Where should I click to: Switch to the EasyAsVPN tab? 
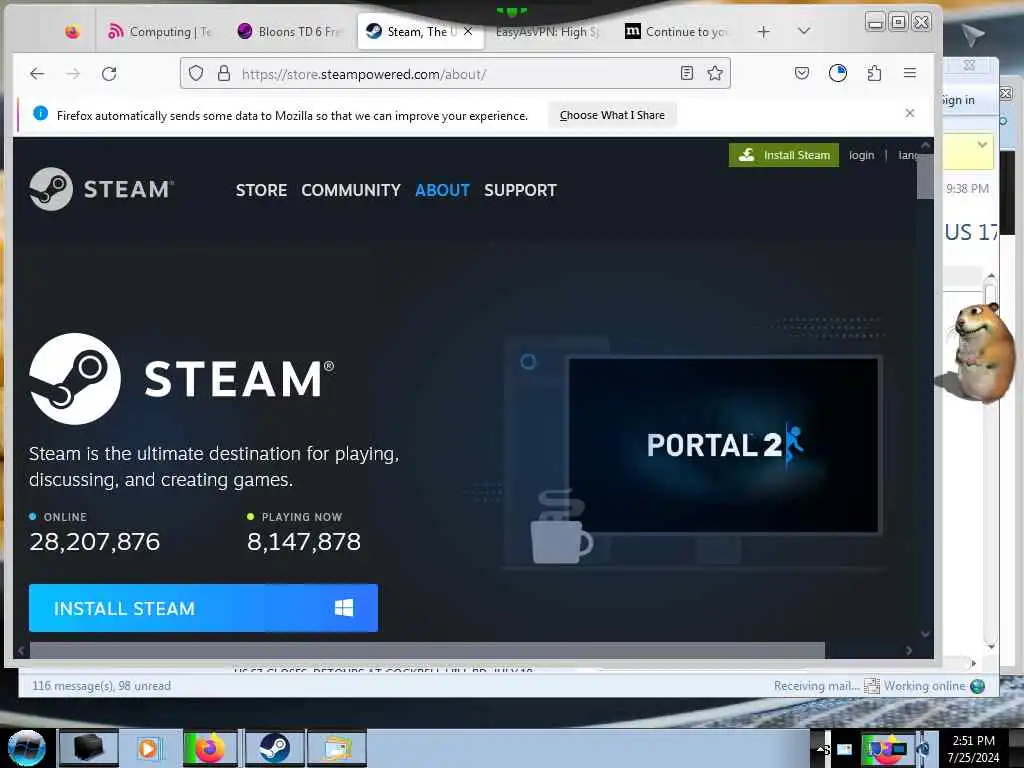(547, 31)
